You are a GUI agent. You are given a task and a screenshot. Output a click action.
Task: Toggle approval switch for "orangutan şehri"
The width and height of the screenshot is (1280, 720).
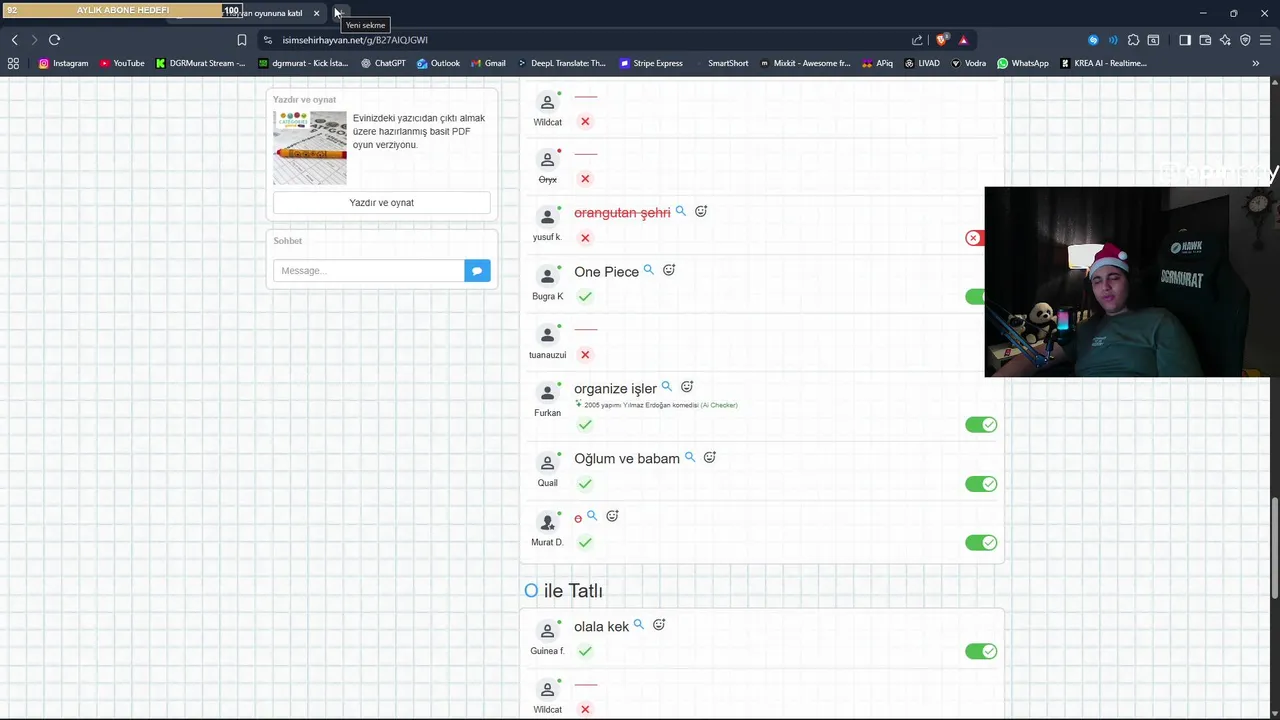[973, 238]
